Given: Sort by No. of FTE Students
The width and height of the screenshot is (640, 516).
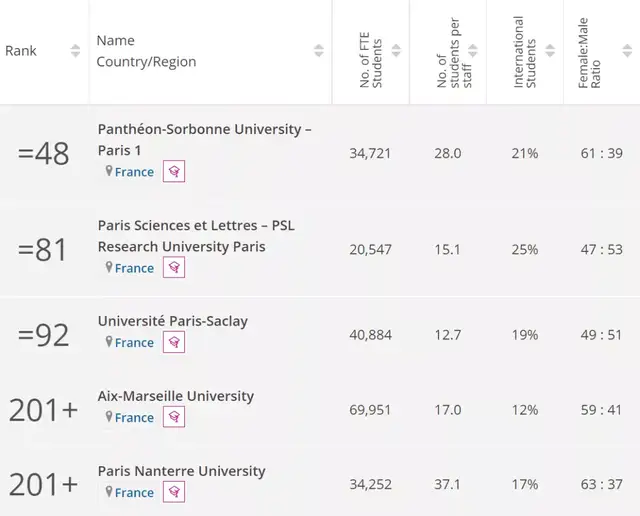Looking at the screenshot, I should tap(396, 51).
